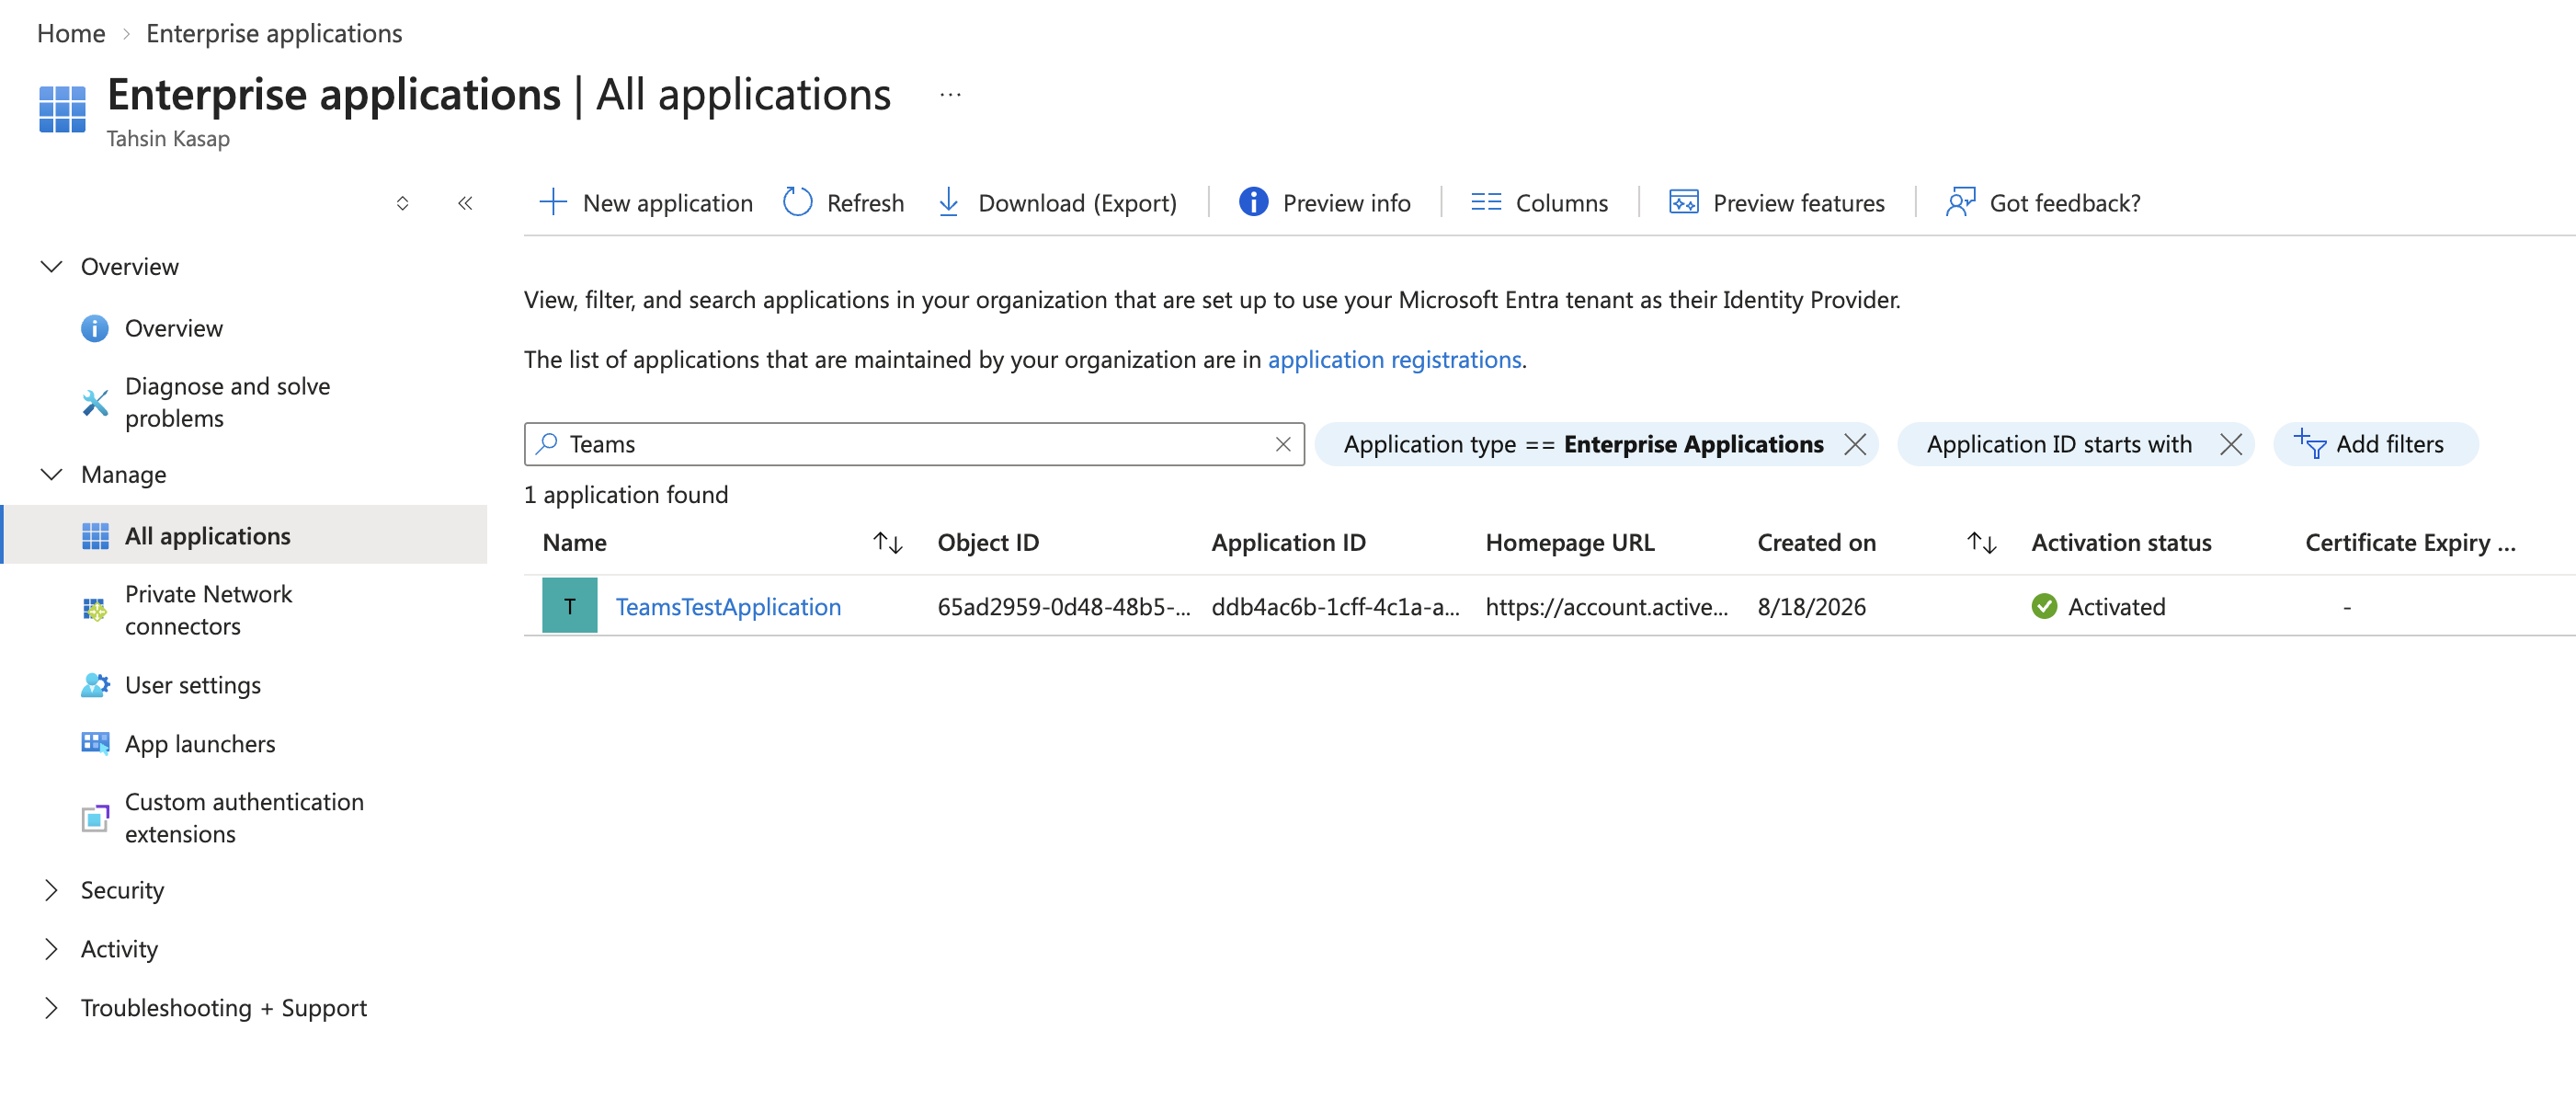Click the TeamsTestApplication T avatar tile

click(x=570, y=605)
